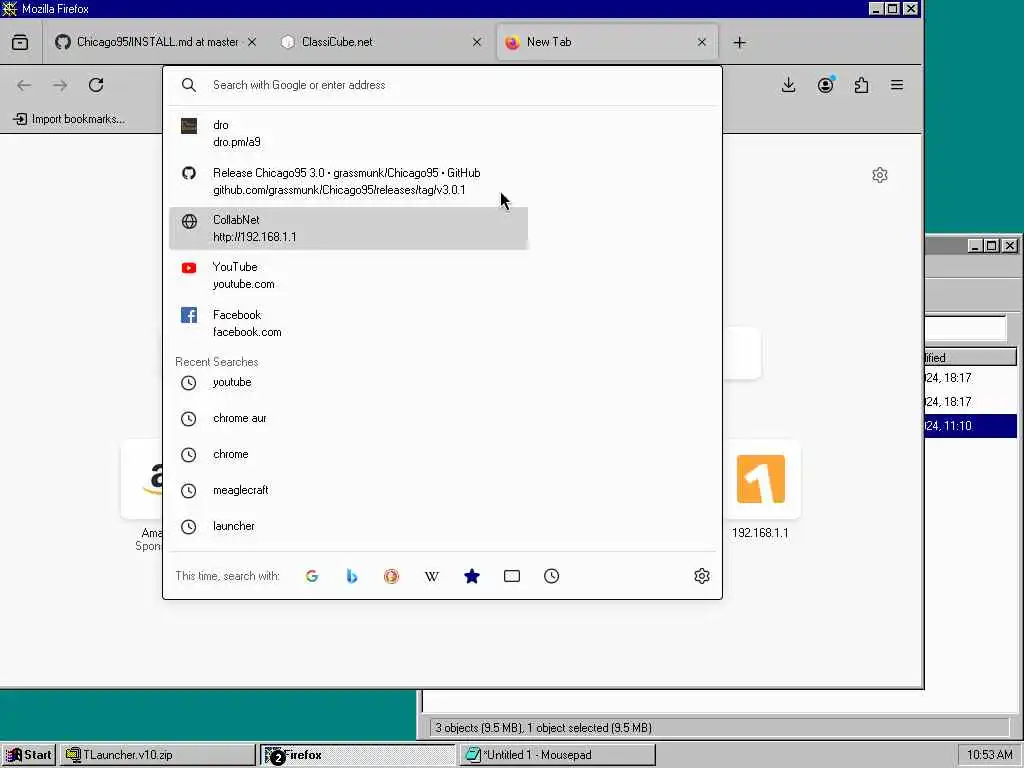Reload the current page
This screenshot has width=1024, height=768.
pos(96,85)
